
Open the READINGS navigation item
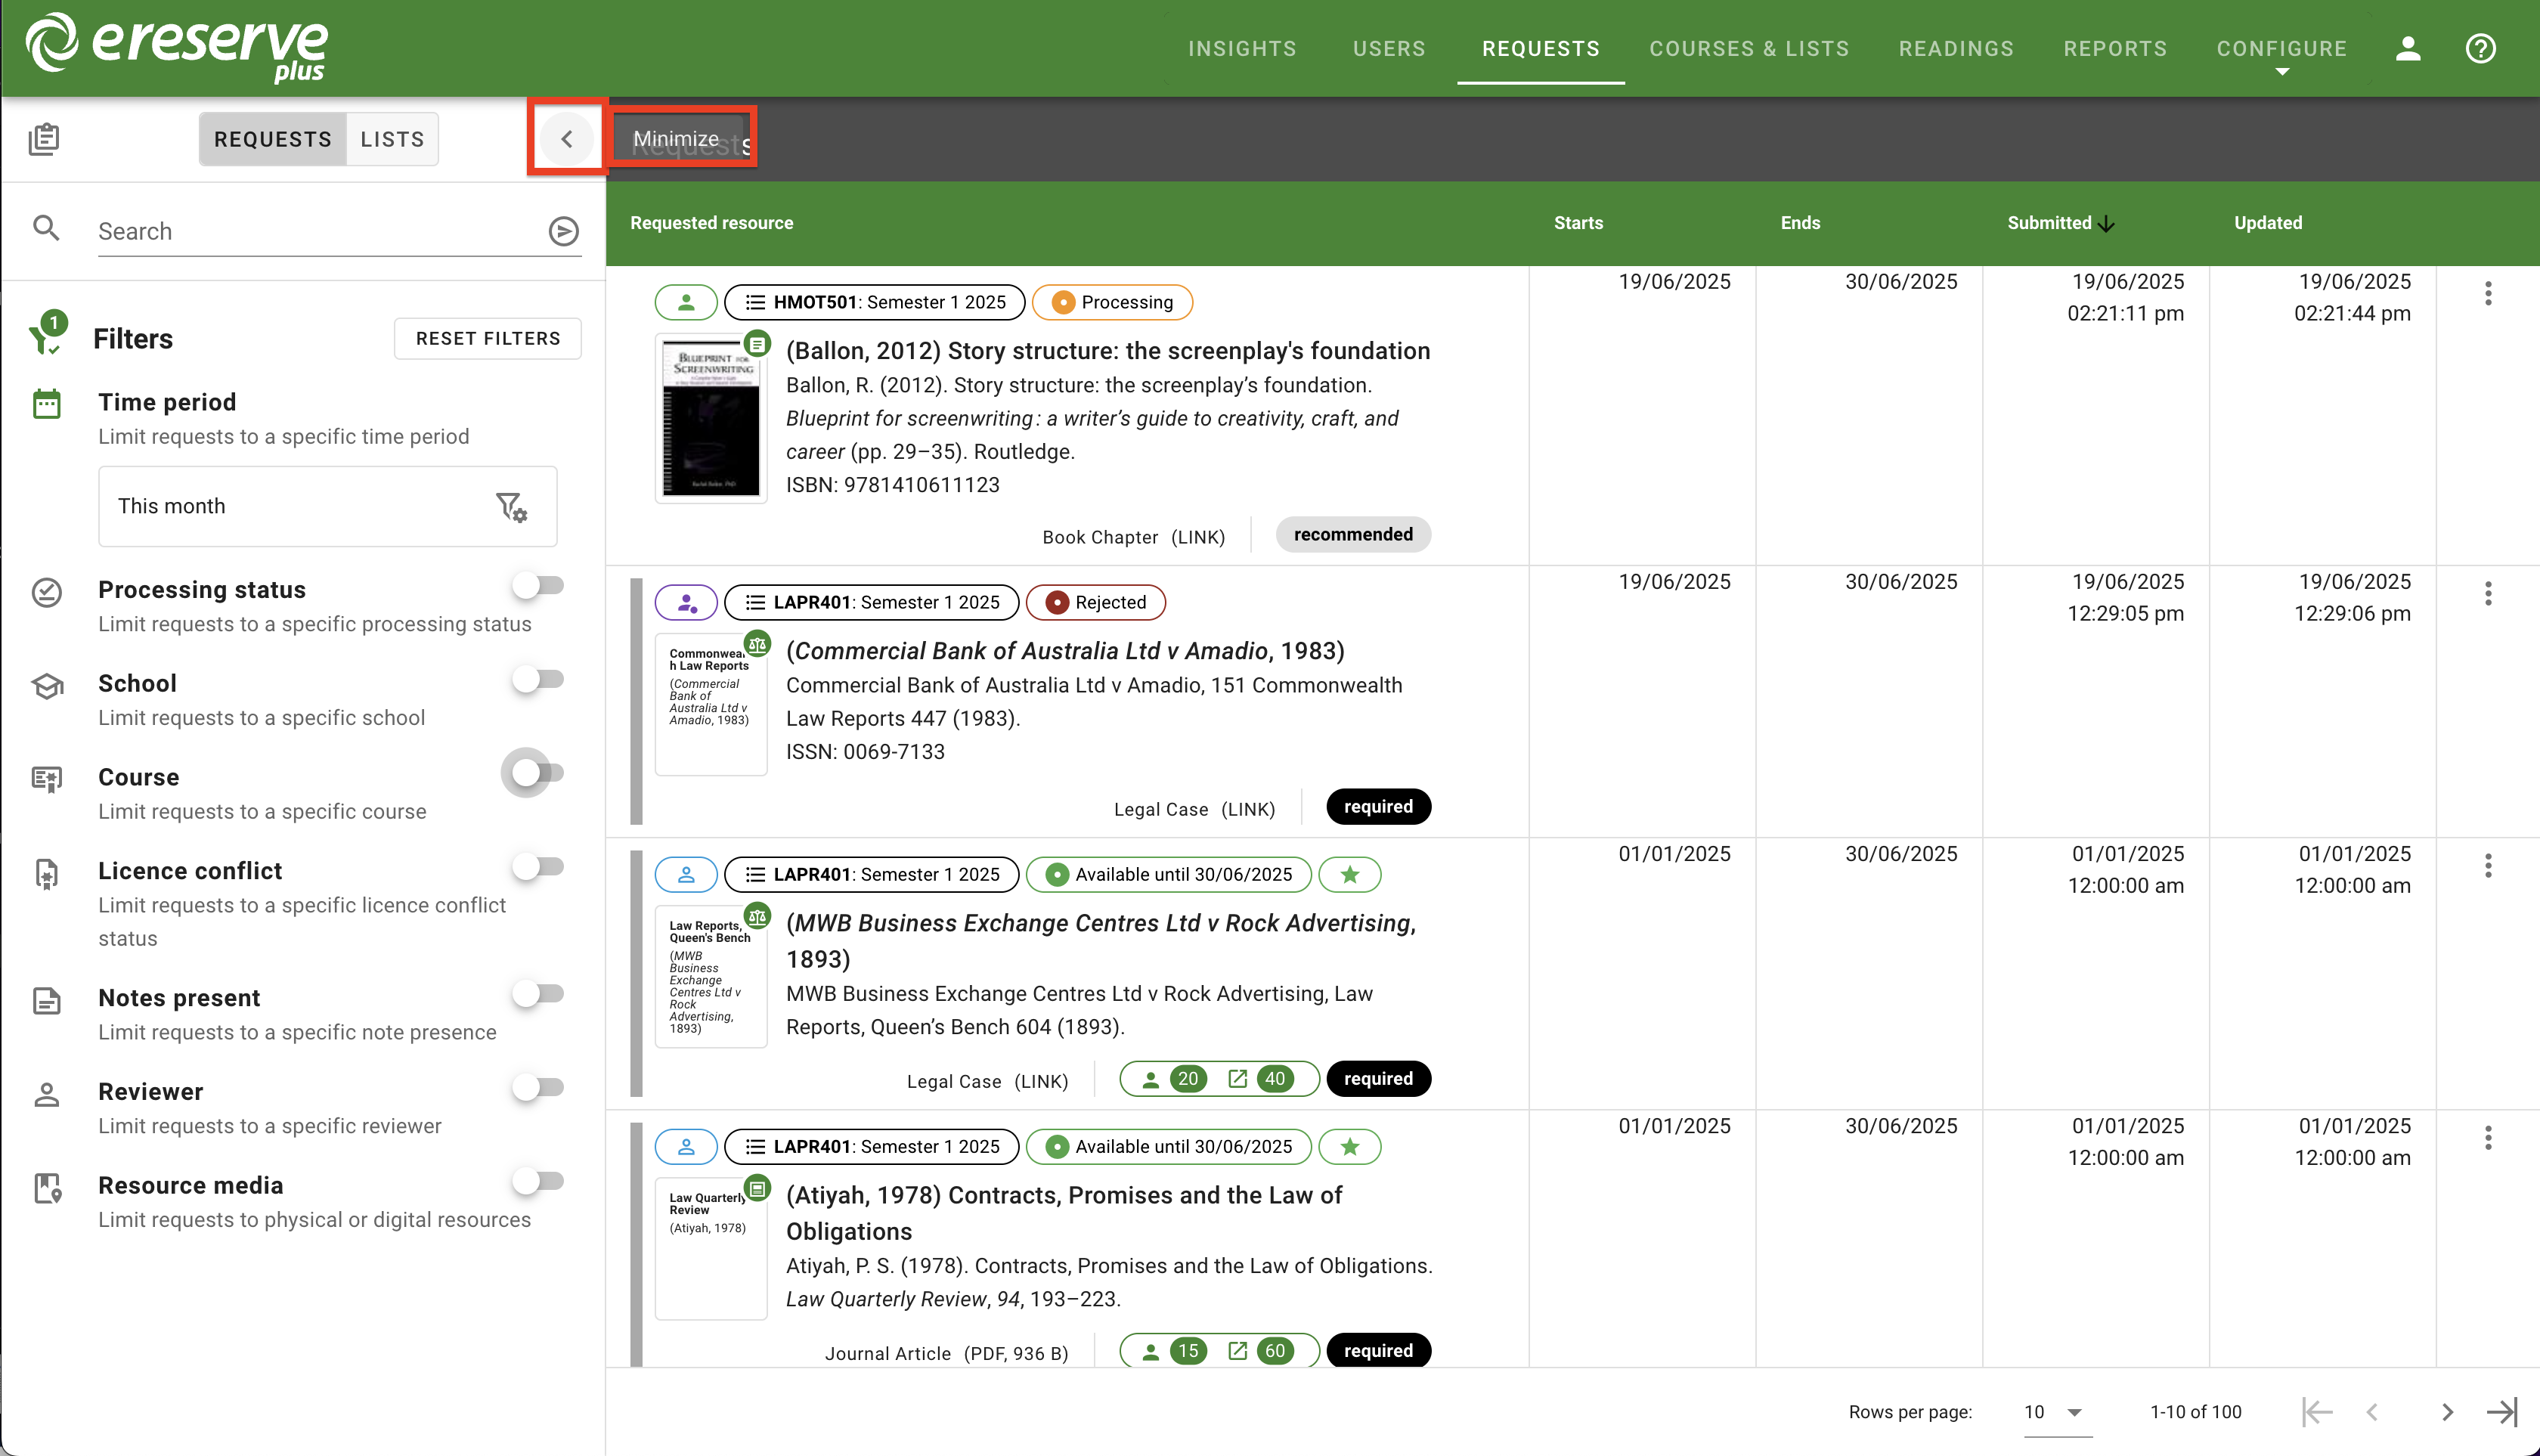click(x=1956, y=48)
